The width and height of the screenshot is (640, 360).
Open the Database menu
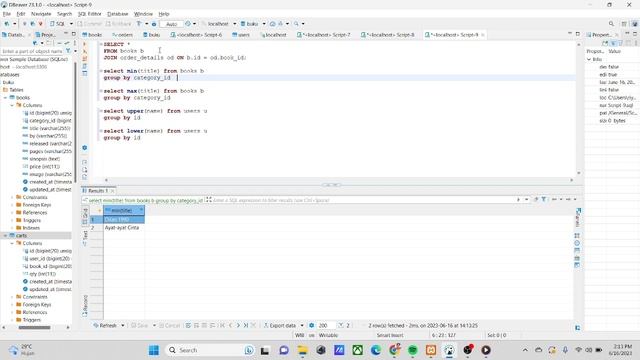point(118,14)
